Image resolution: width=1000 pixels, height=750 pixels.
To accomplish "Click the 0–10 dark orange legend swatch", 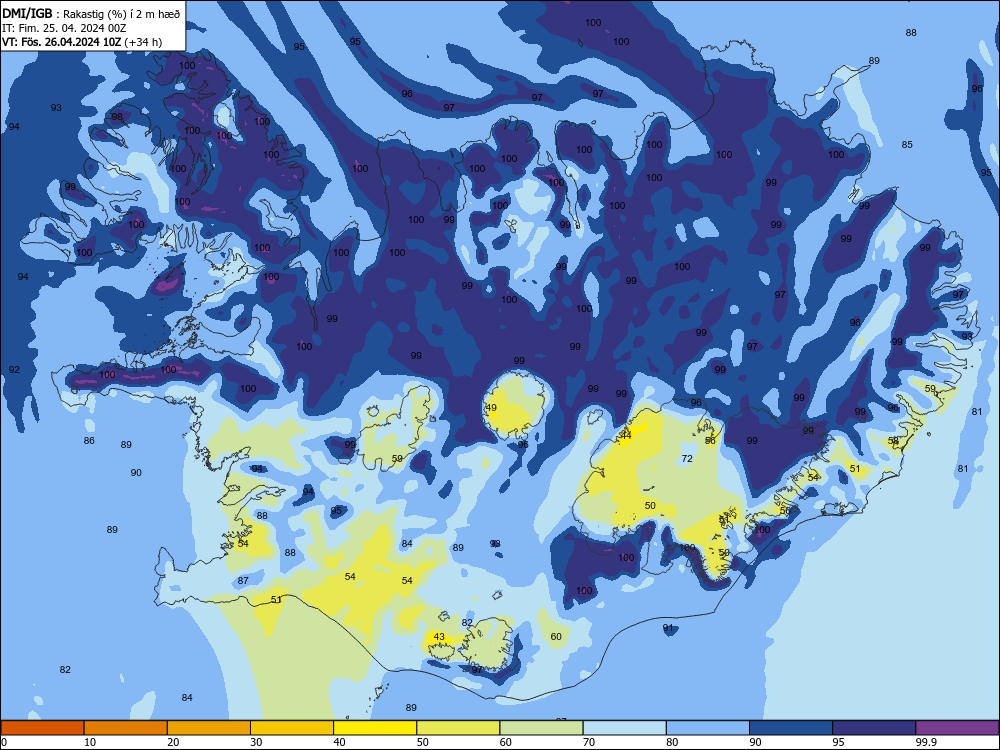I will (x=42, y=728).
